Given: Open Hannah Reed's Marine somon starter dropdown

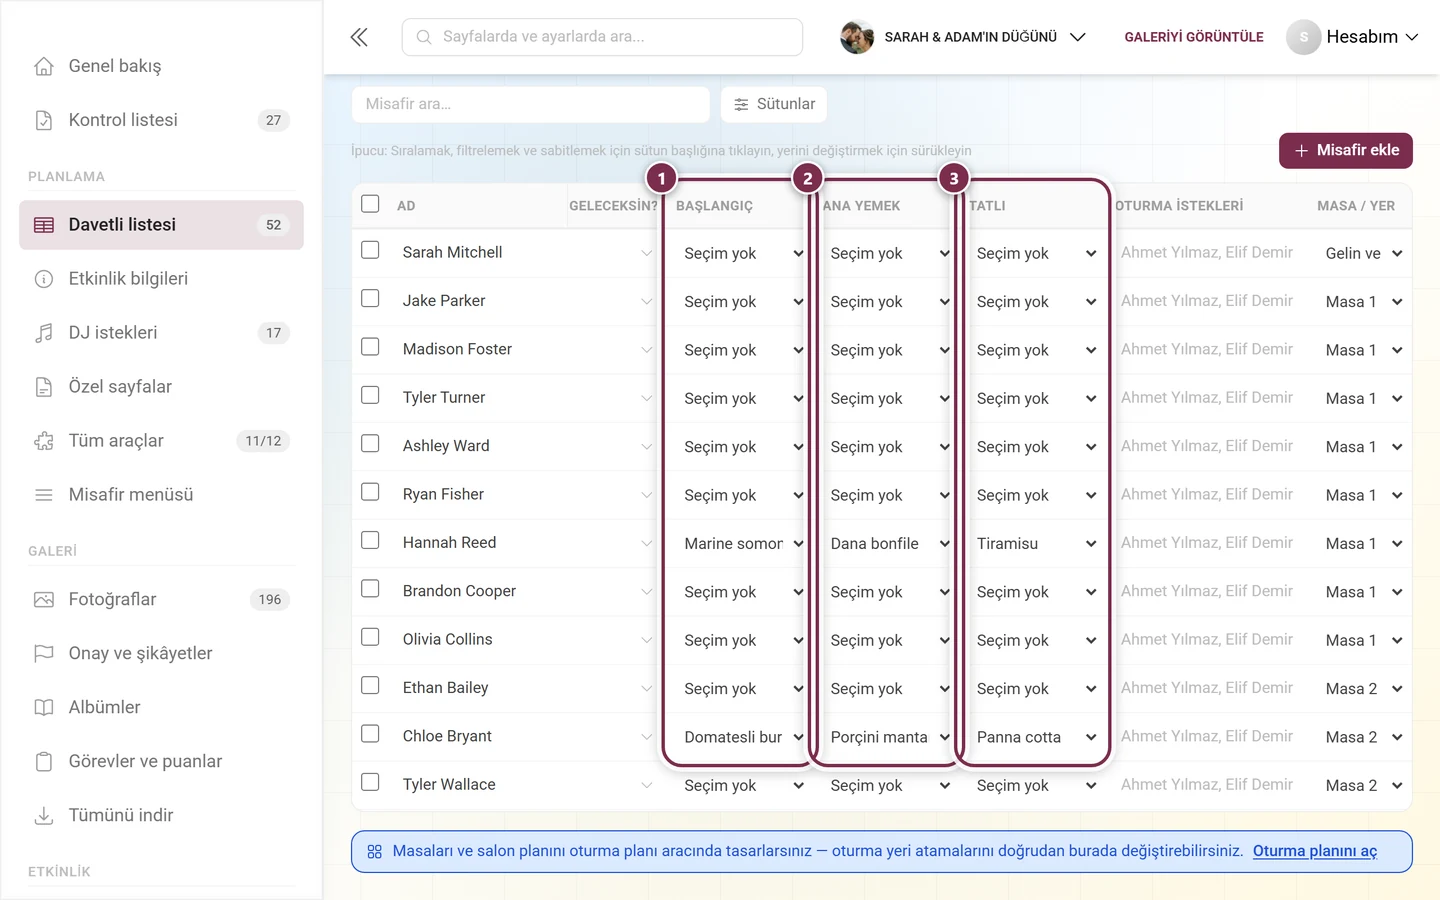Looking at the screenshot, I should click(x=744, y=544).
